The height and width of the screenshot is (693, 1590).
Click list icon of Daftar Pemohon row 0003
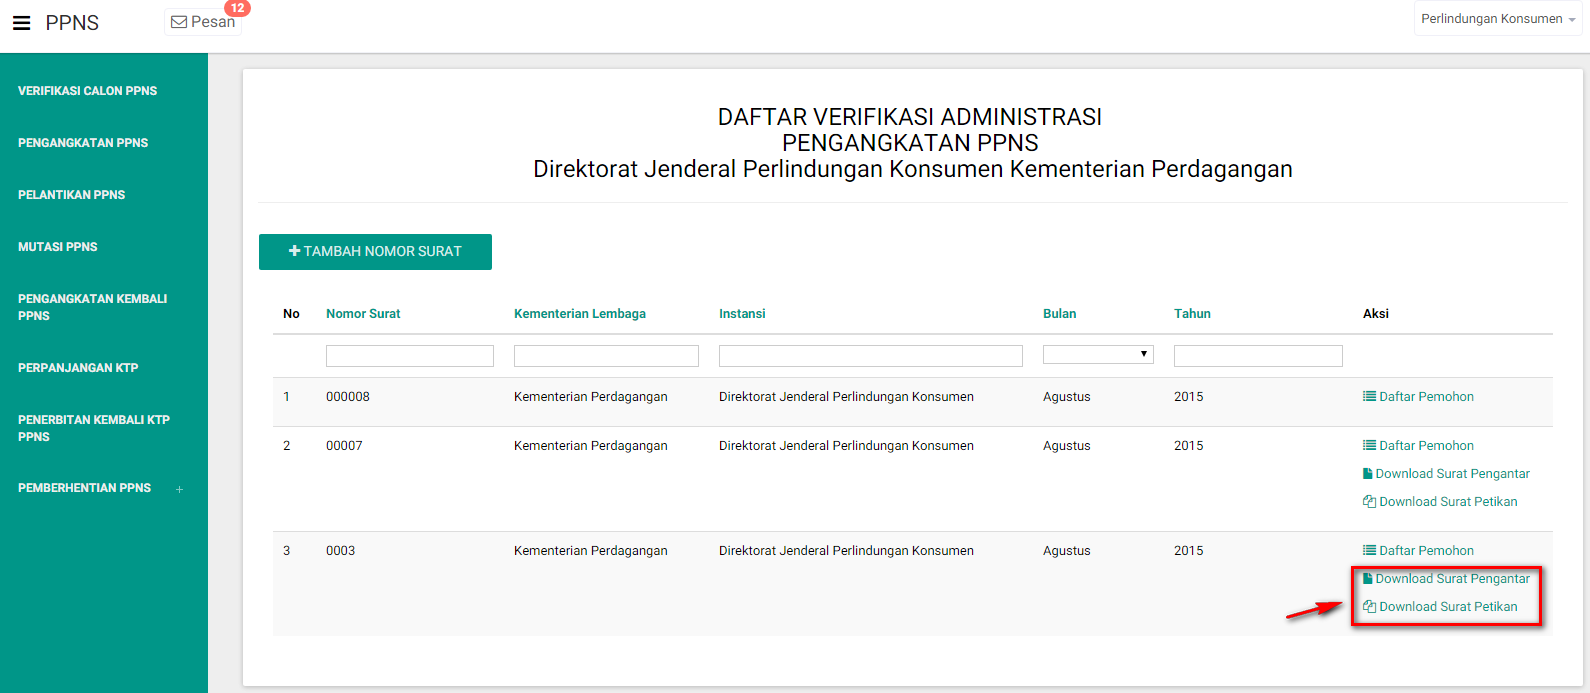click(1369, 551)
